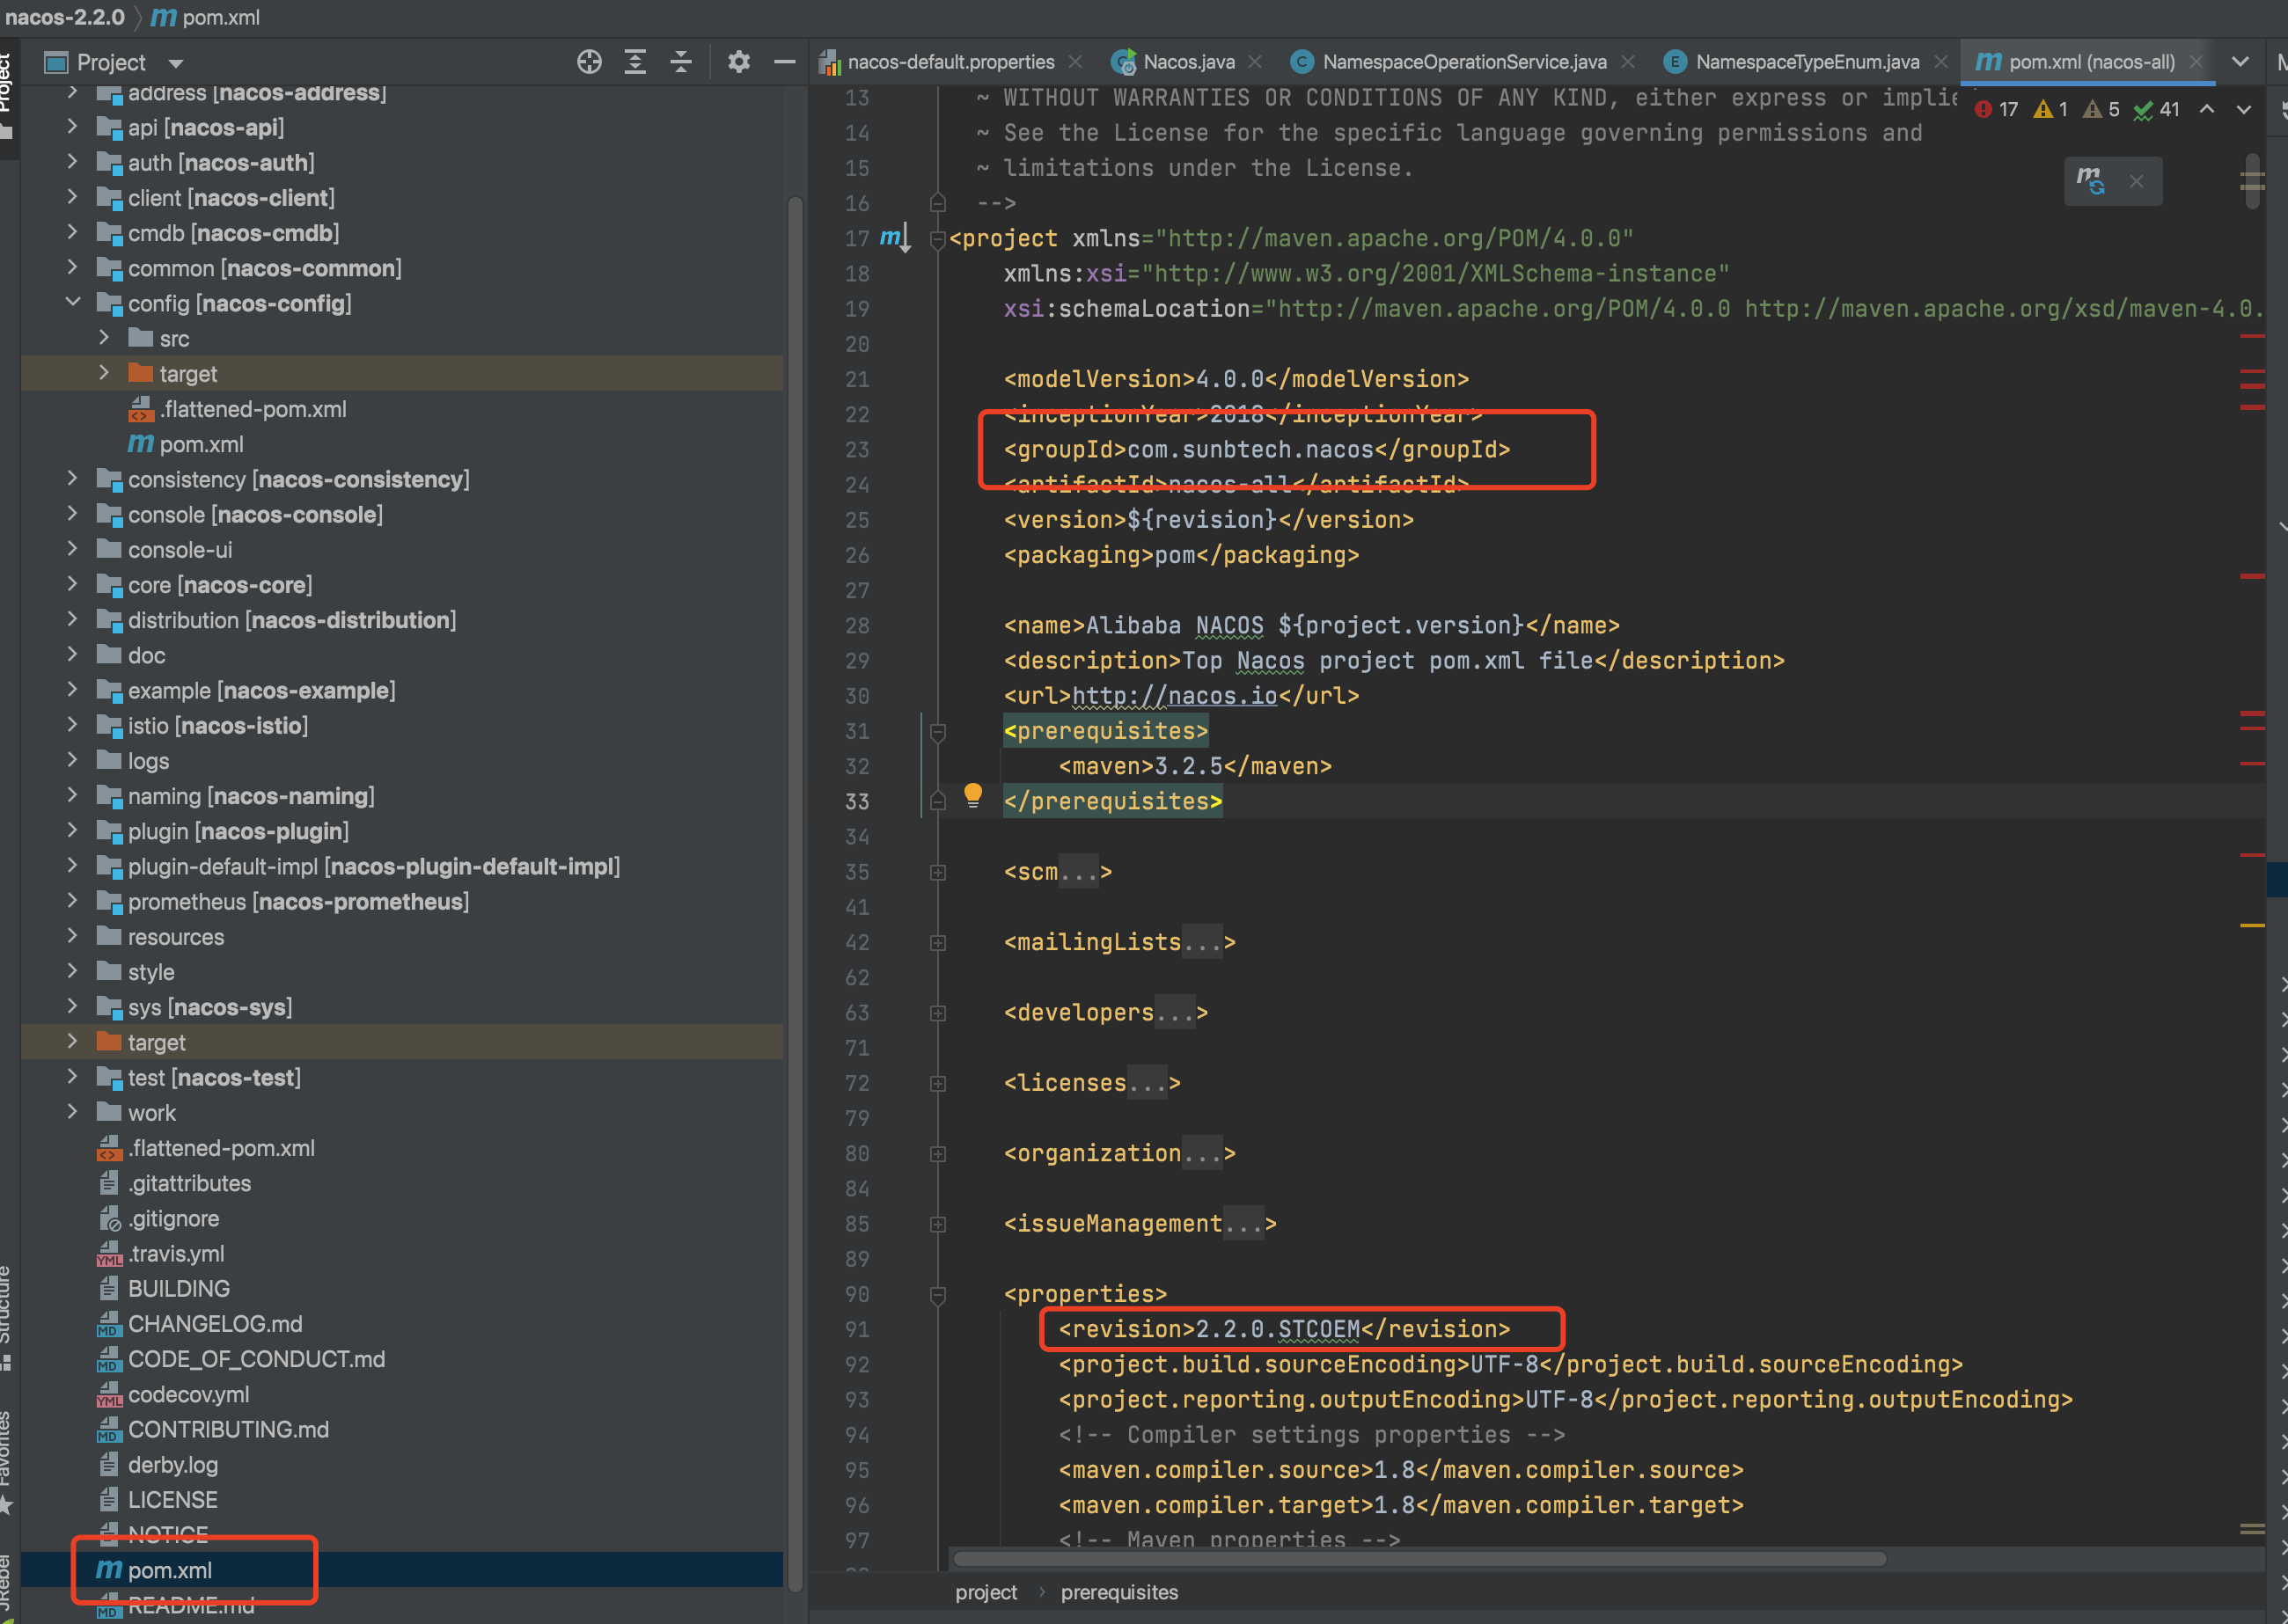Click 'prerequisites' in the XML breadcrumb bar
Image resolution: width=2288 pixels, height=1624 pixels.
pyautogui.click(x=1119, y=1592)
